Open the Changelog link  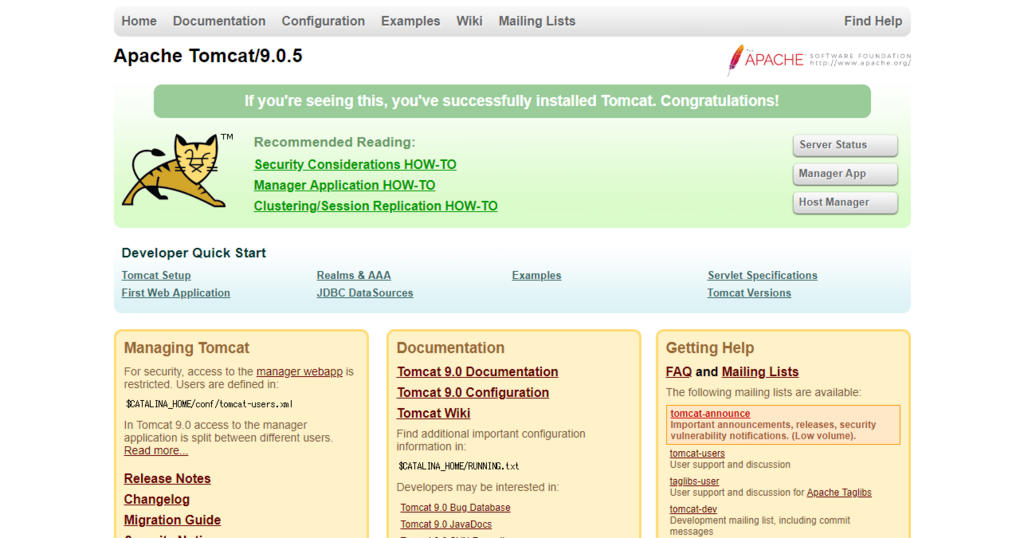[x=157, y=499]
